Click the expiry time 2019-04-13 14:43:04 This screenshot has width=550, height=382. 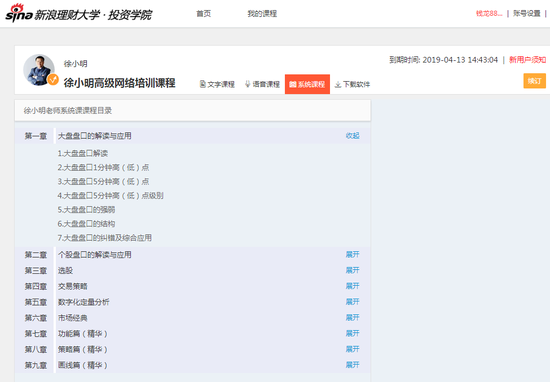coord(460,60)
